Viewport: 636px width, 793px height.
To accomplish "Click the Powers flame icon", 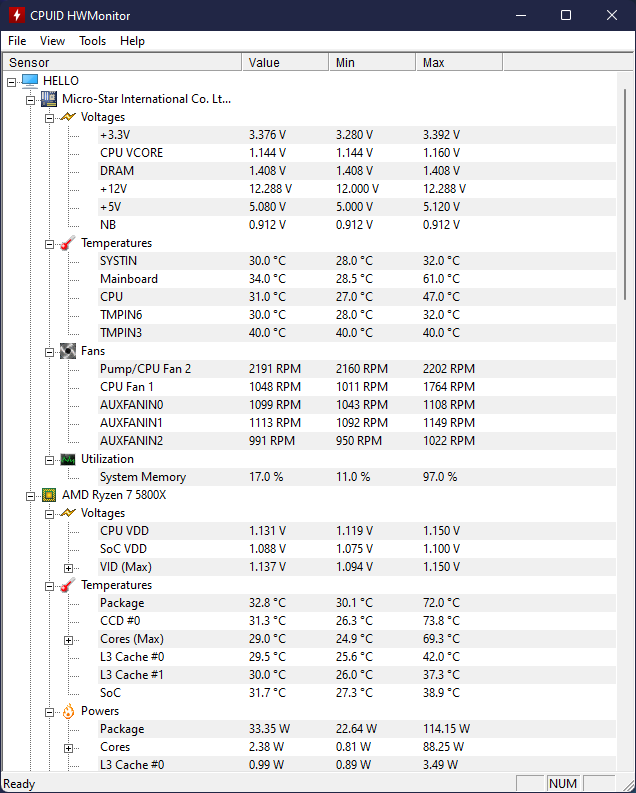I will click(68, 711).
